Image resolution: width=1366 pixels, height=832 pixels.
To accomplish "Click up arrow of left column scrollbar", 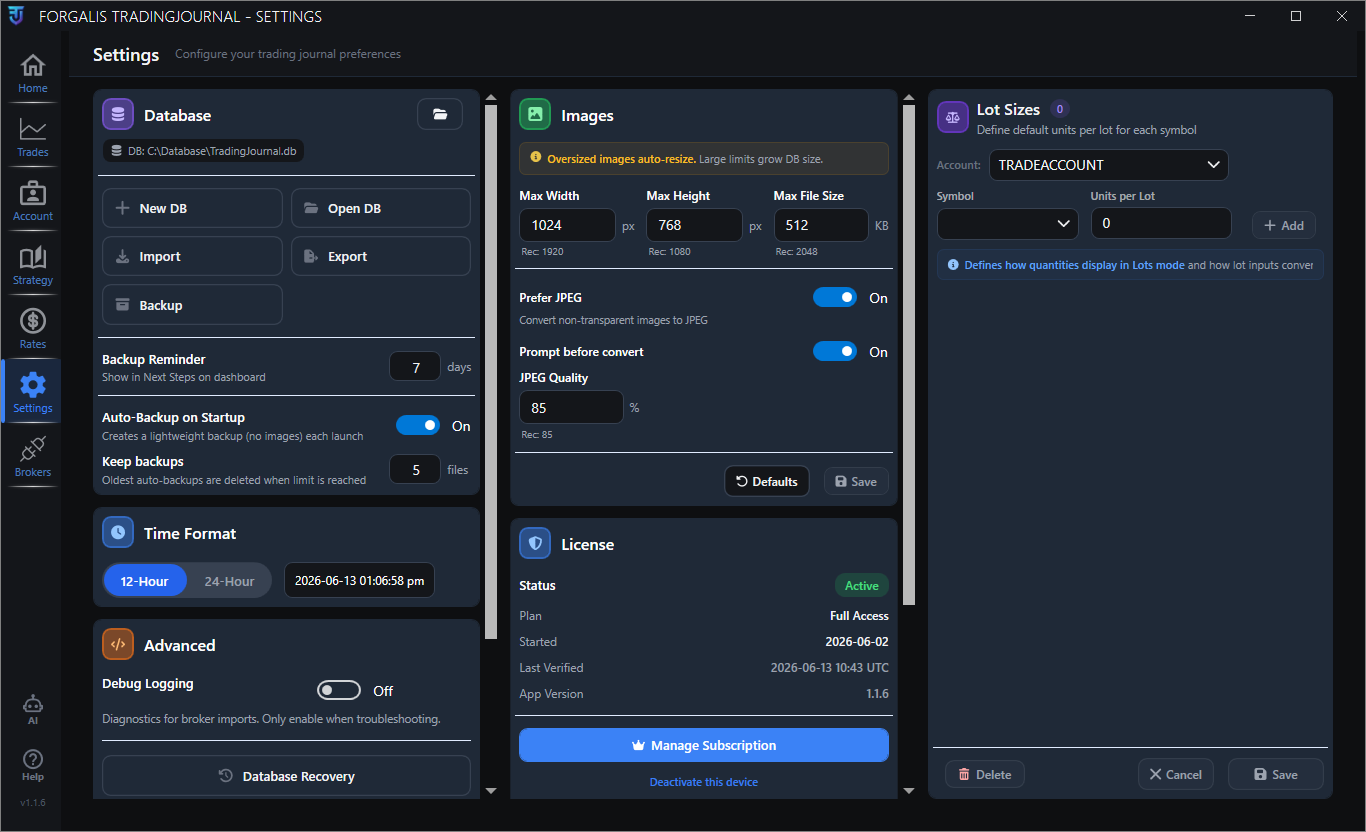I will click(491, 97).
